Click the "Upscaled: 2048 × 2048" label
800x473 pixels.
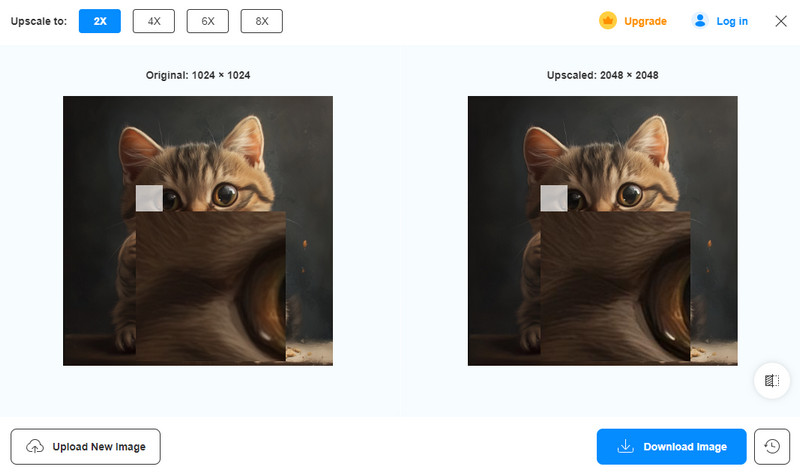(x=603, y=75)
